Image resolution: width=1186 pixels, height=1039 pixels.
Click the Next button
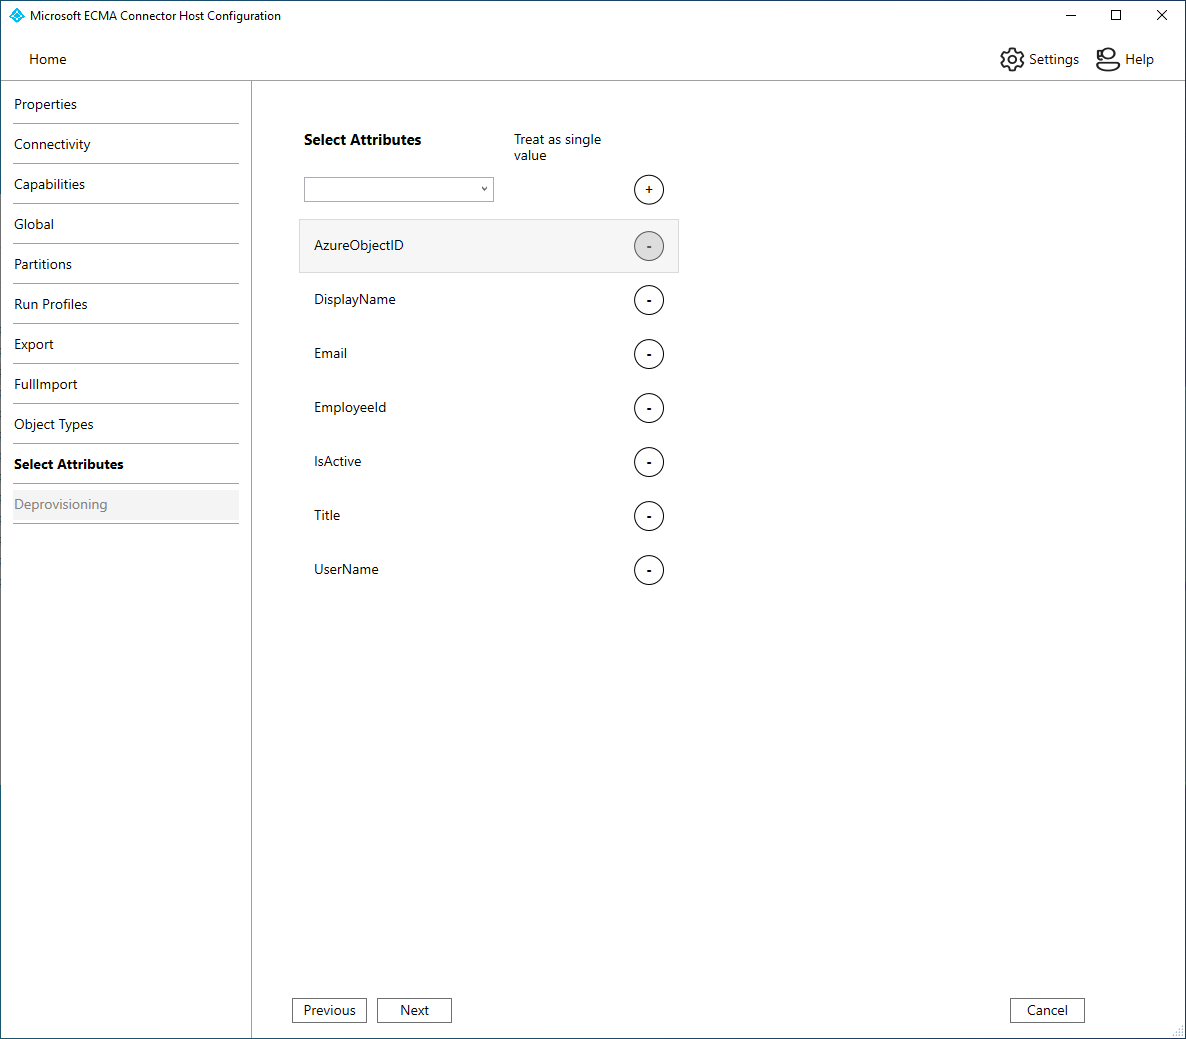click(414, 1010)
